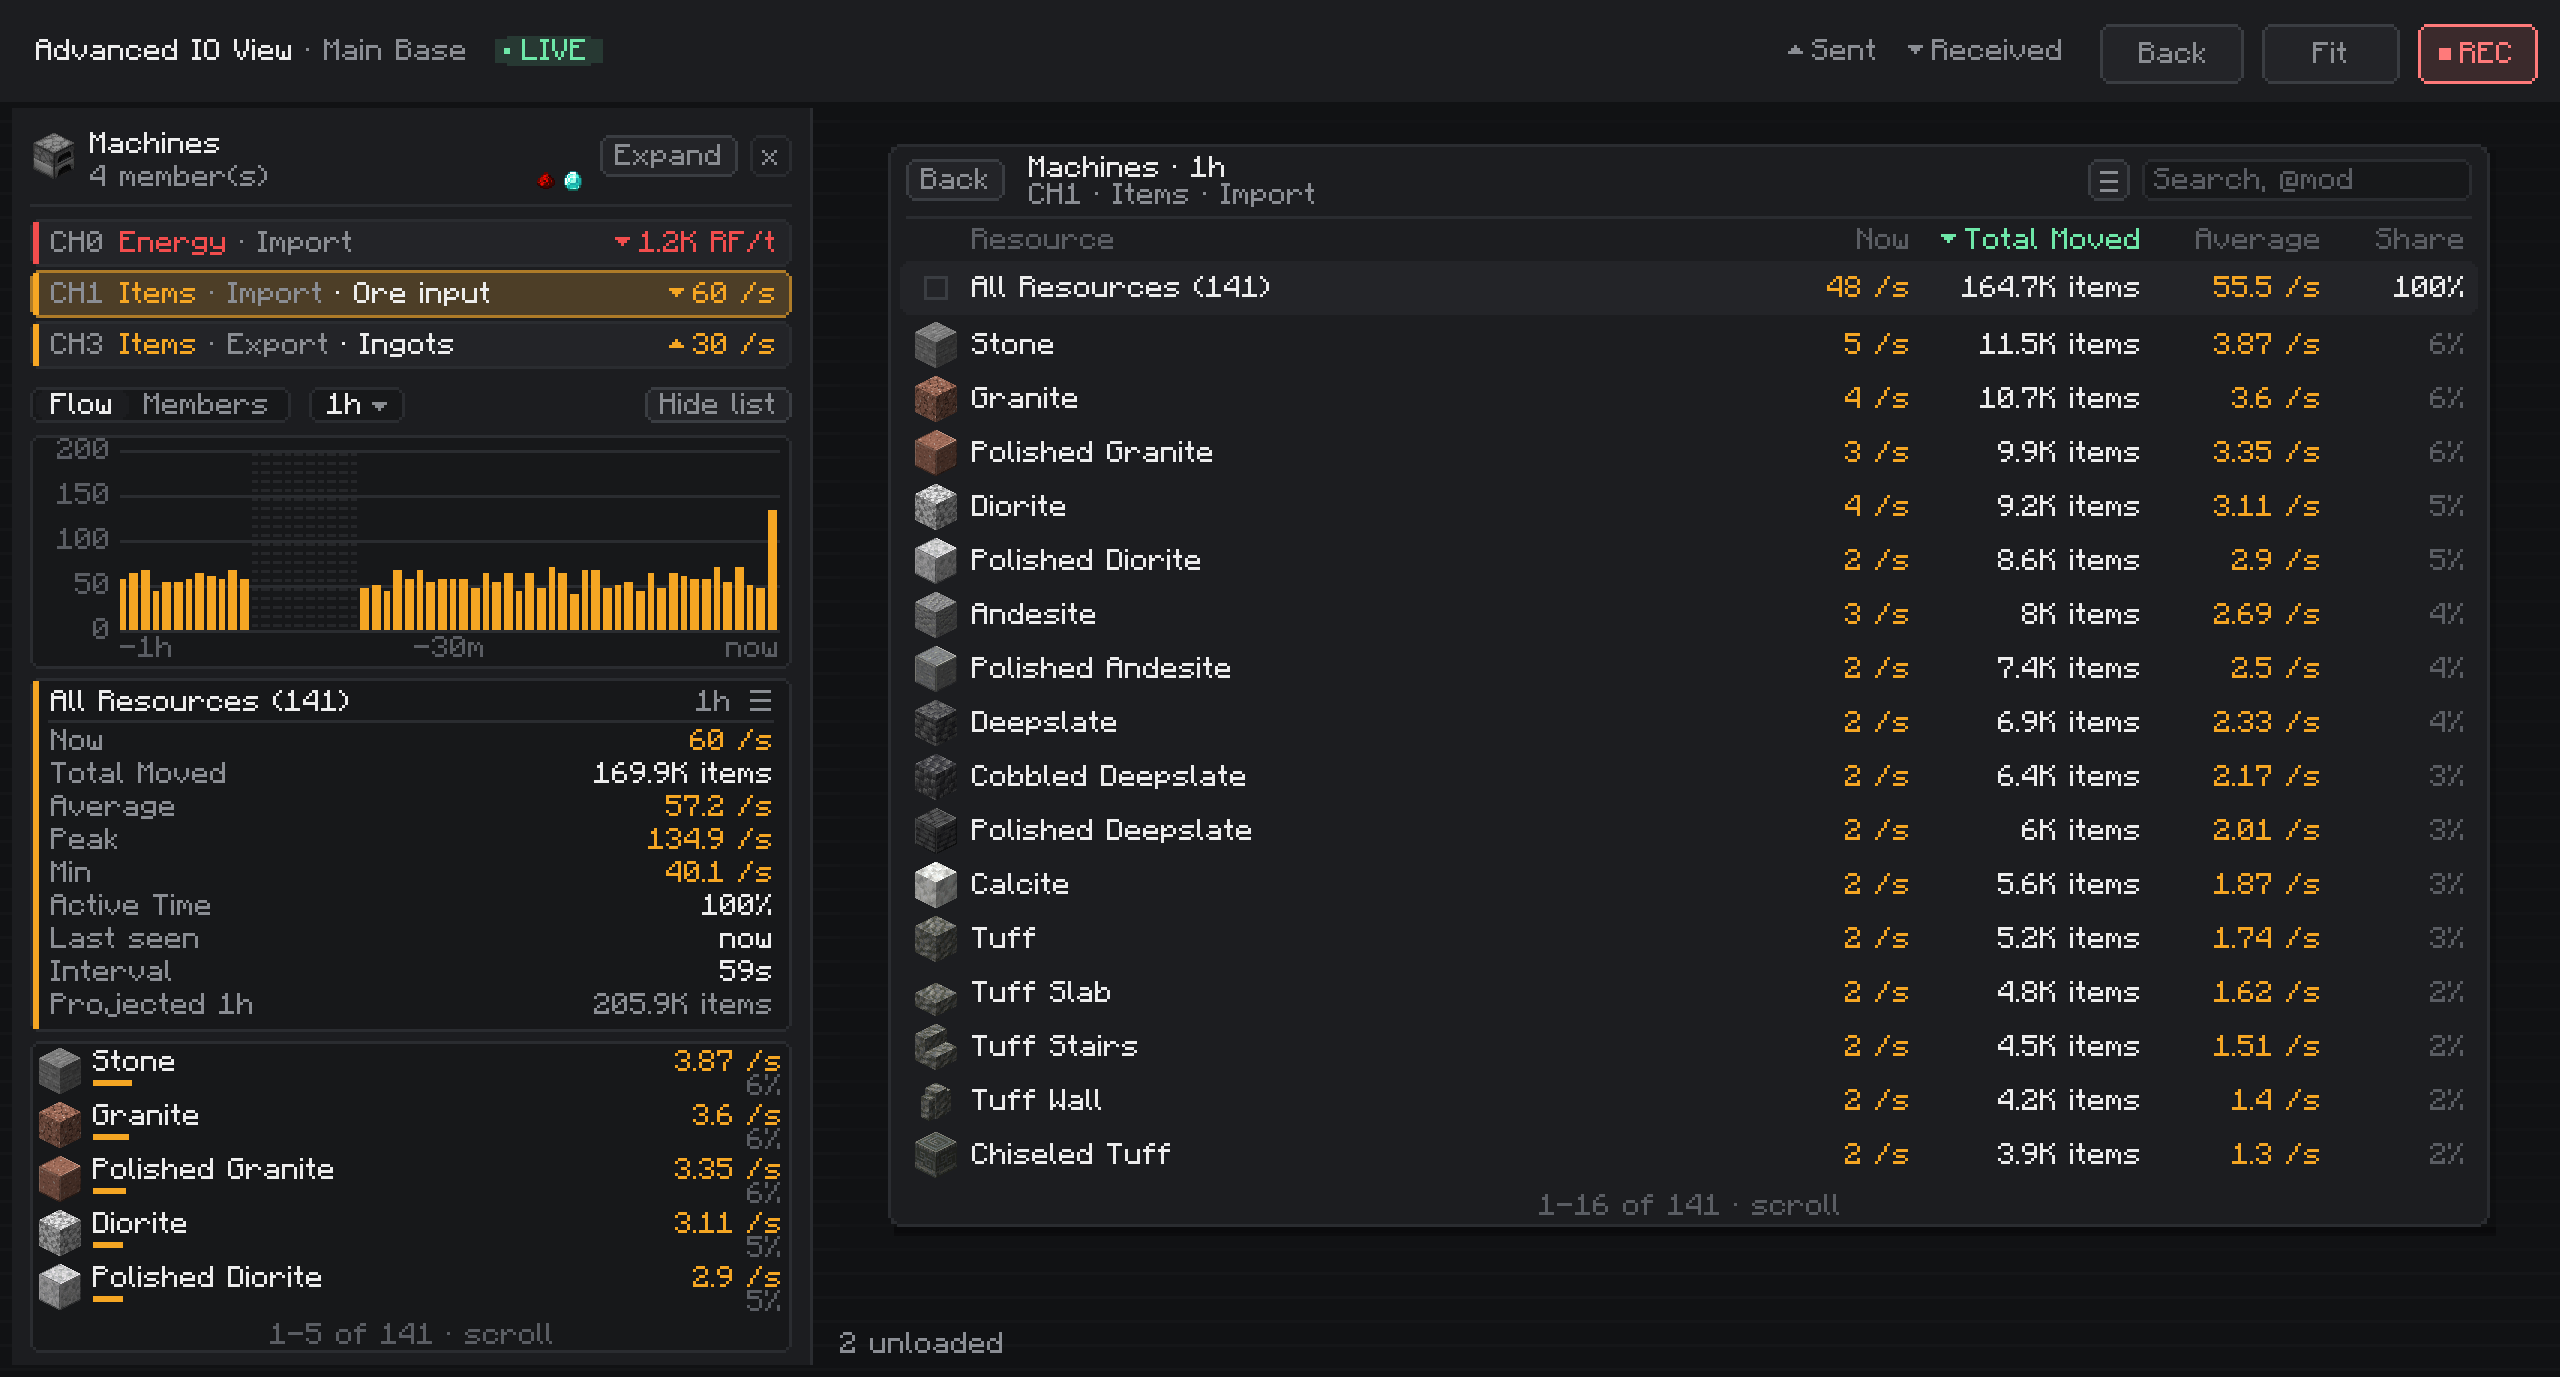Sort by Average column header
The width and height of the screenshot is (2560, 1377).
coord(2256,239)
